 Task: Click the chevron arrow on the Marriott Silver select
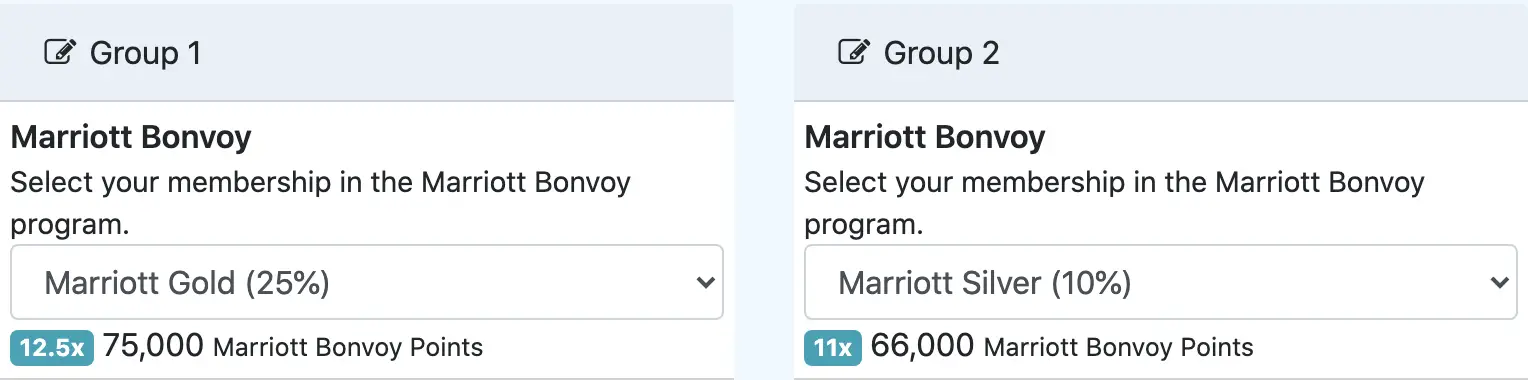pyautogui.click(x=1499, y=283)
